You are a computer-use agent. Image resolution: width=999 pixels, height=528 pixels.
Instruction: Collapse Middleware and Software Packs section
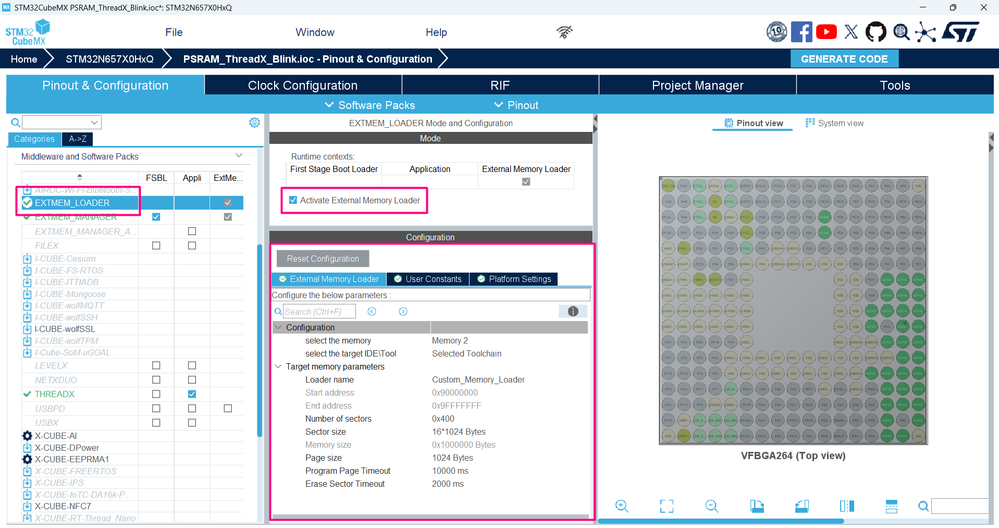click(239, 156)
